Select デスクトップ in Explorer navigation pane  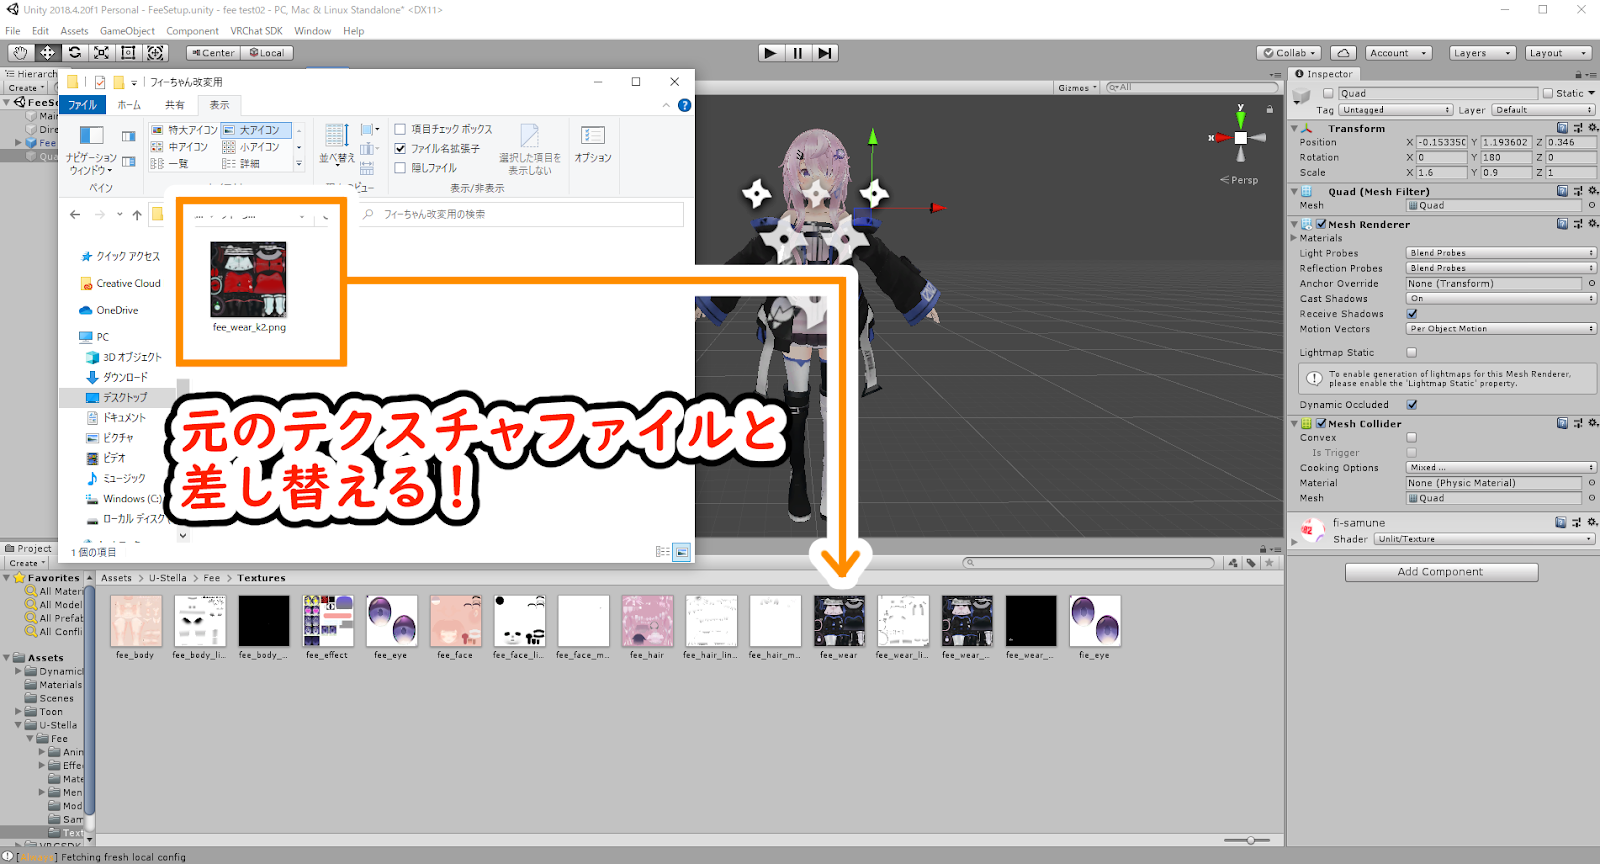[x=124, y=398]
